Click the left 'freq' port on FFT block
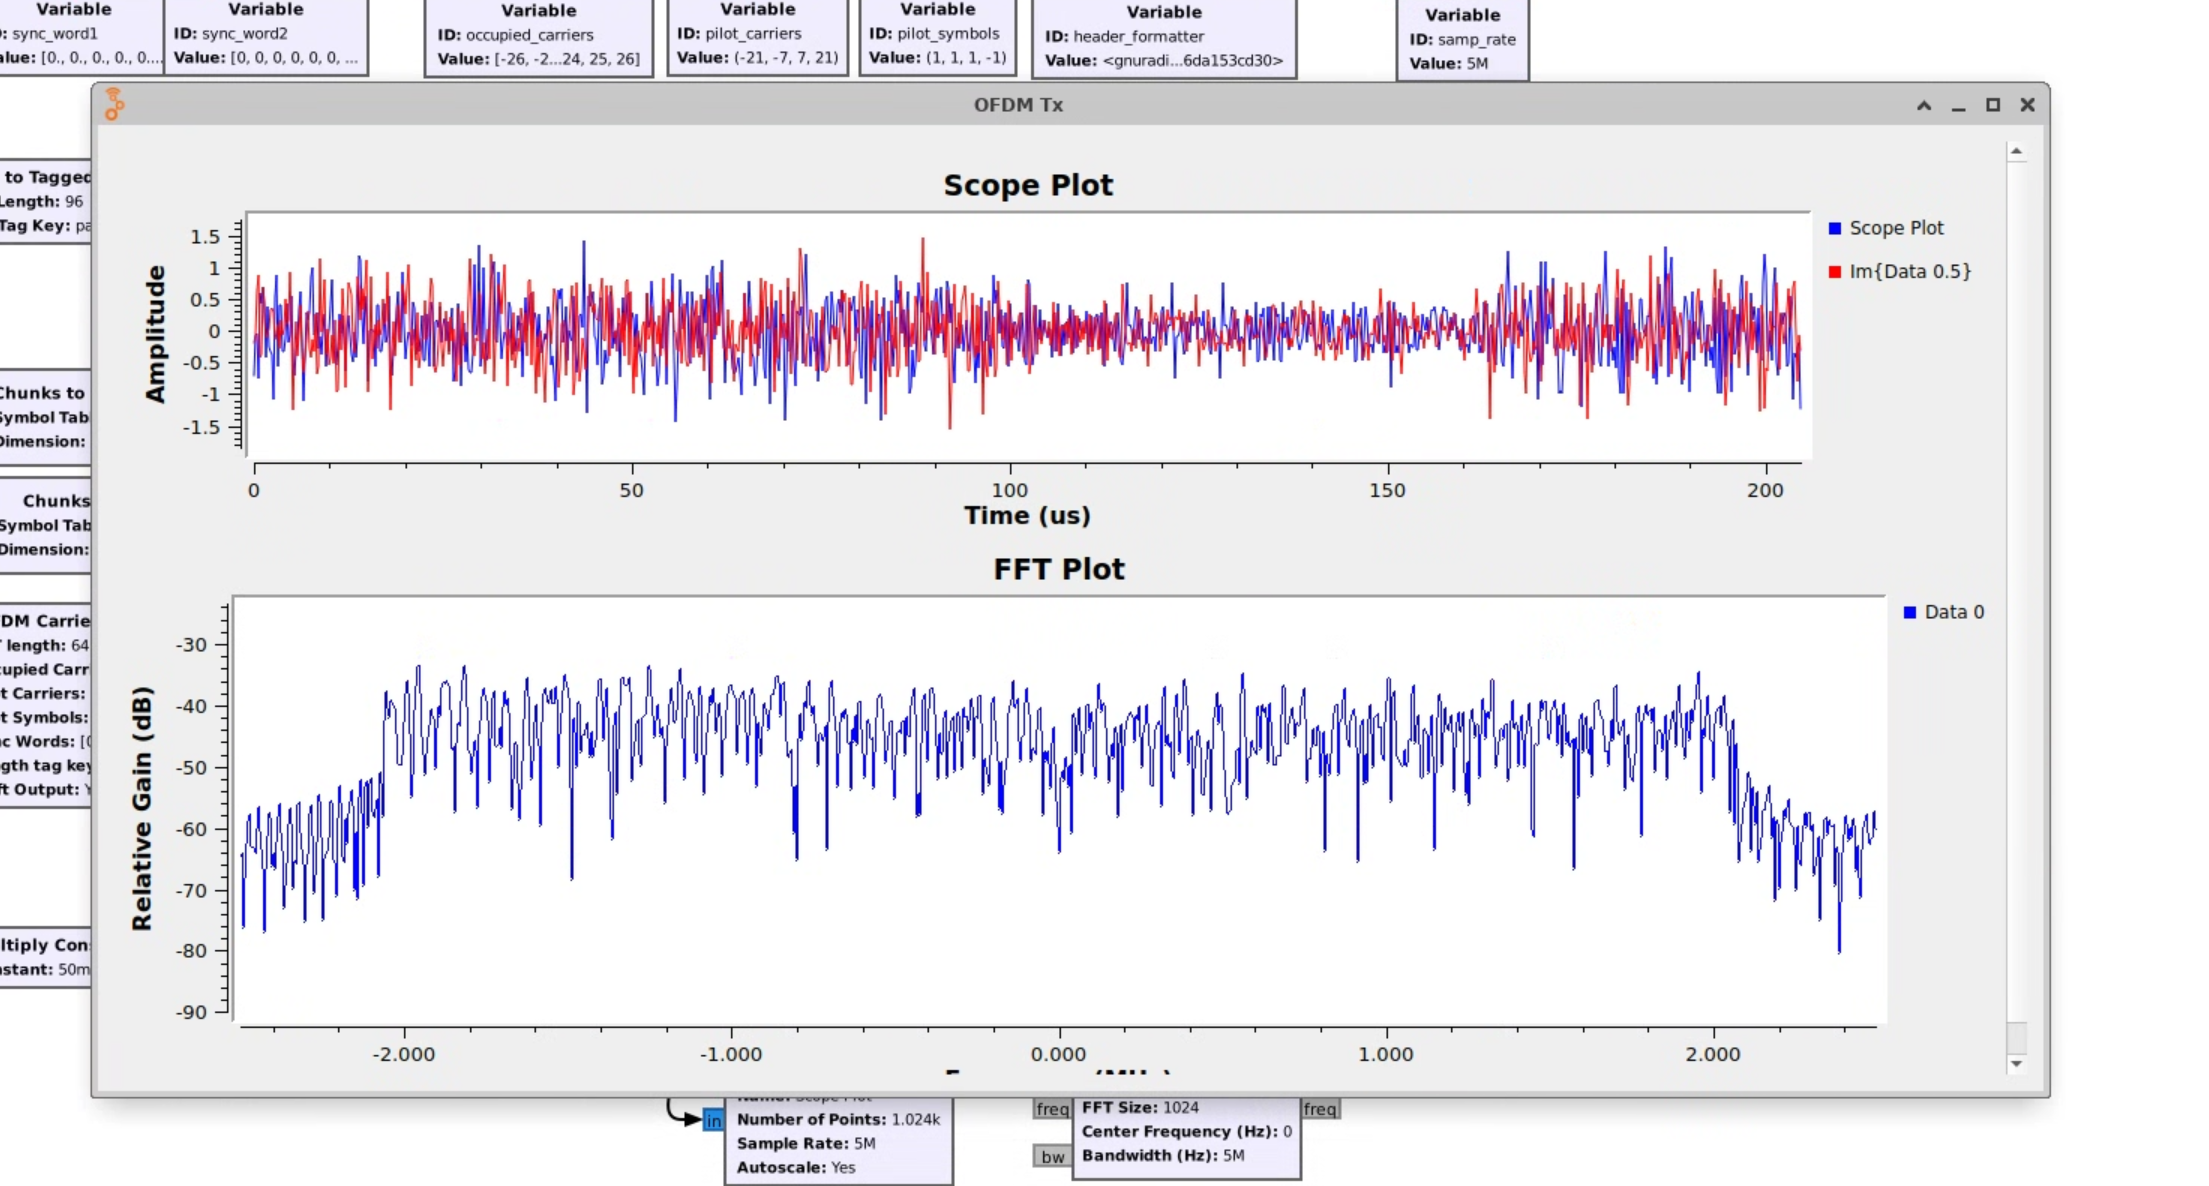Screen dimensions: 2209x1186 pyautogui.click(x=1051, y=1109)
